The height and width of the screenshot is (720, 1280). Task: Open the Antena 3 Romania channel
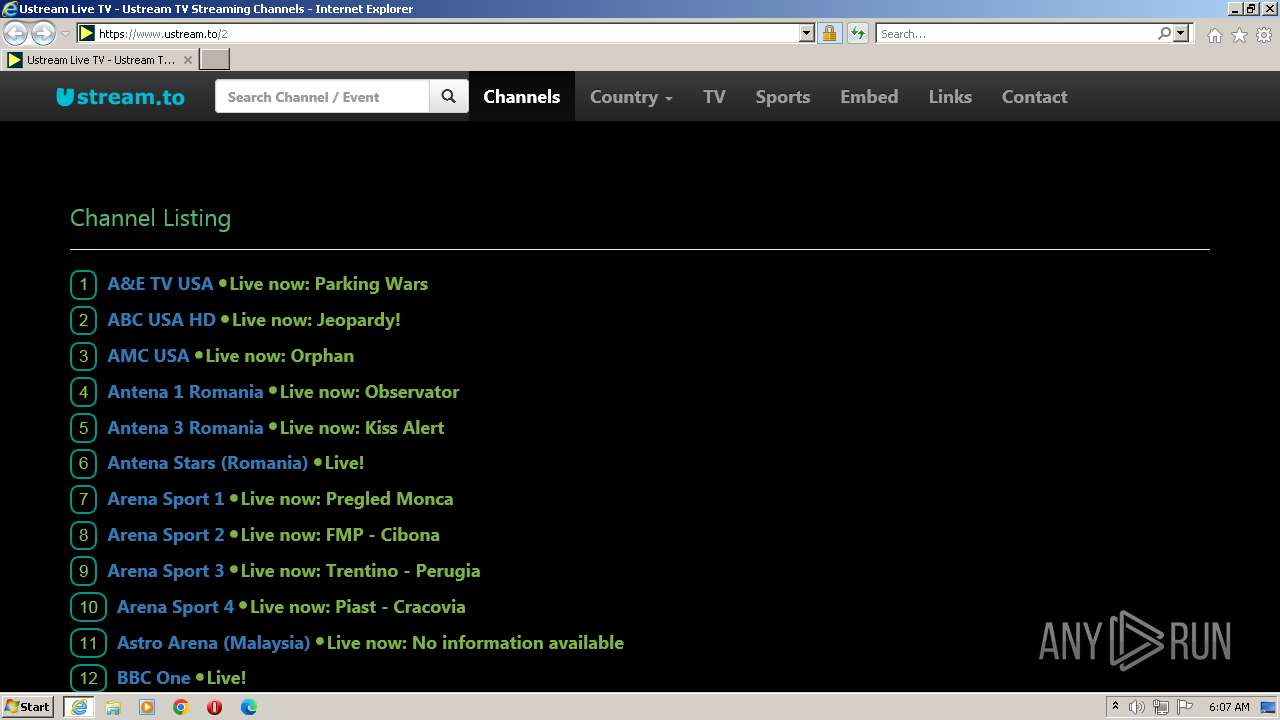185,428
